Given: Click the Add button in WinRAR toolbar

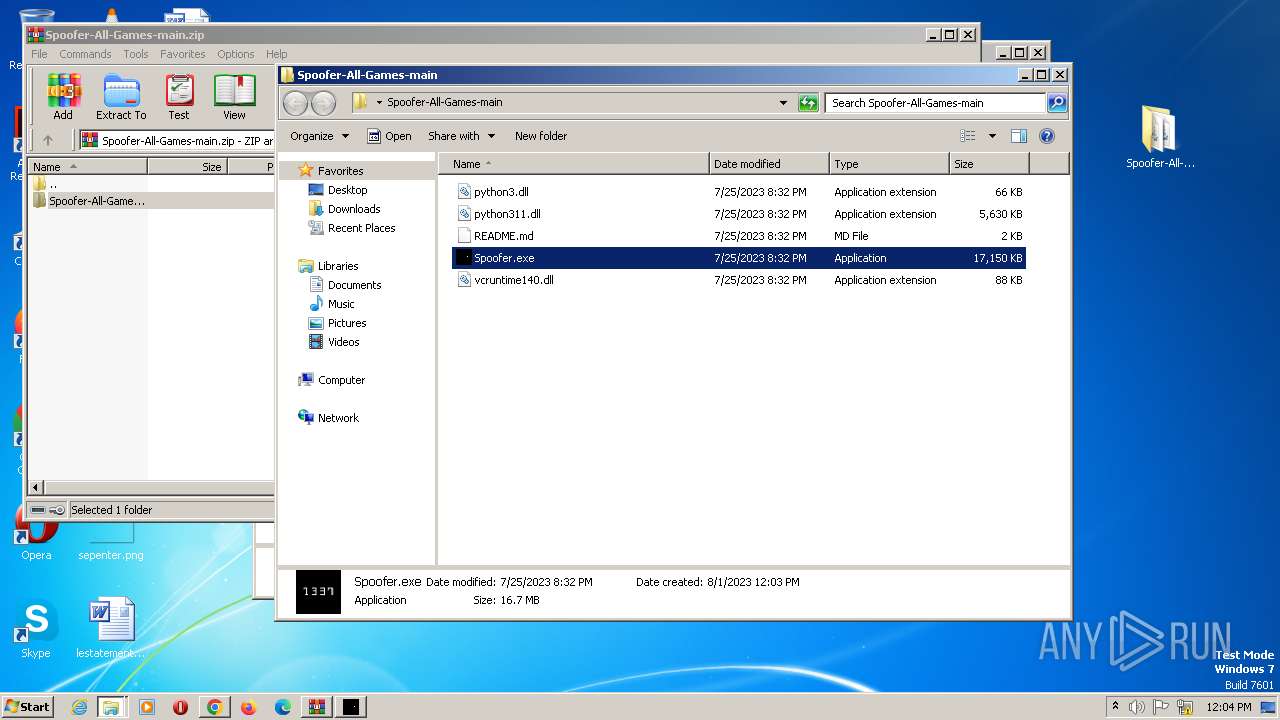Looking at the screenshot, I should click(63, 97).
